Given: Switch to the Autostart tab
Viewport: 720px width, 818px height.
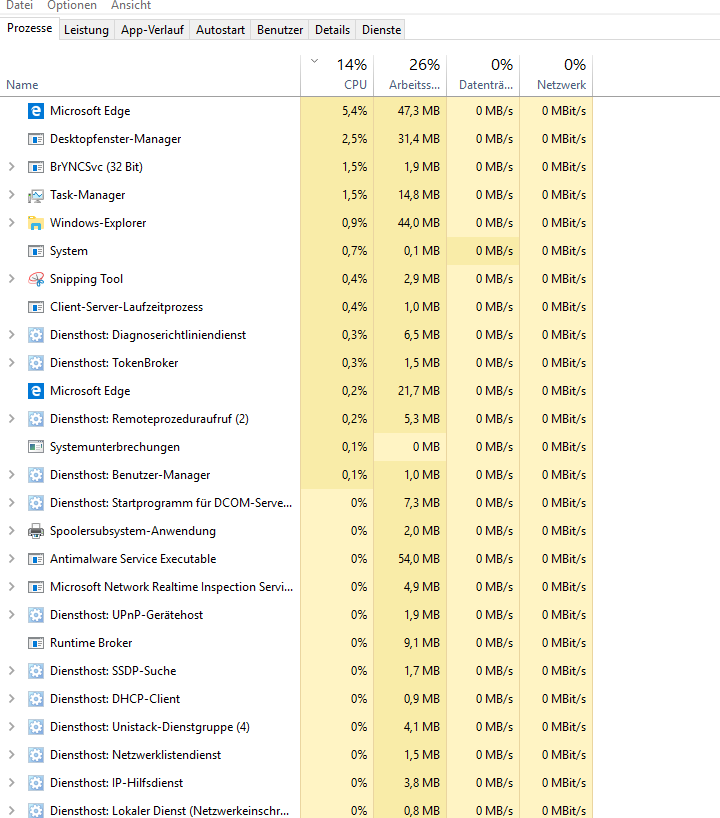Looking at the screenshot, I should (220, 30).
